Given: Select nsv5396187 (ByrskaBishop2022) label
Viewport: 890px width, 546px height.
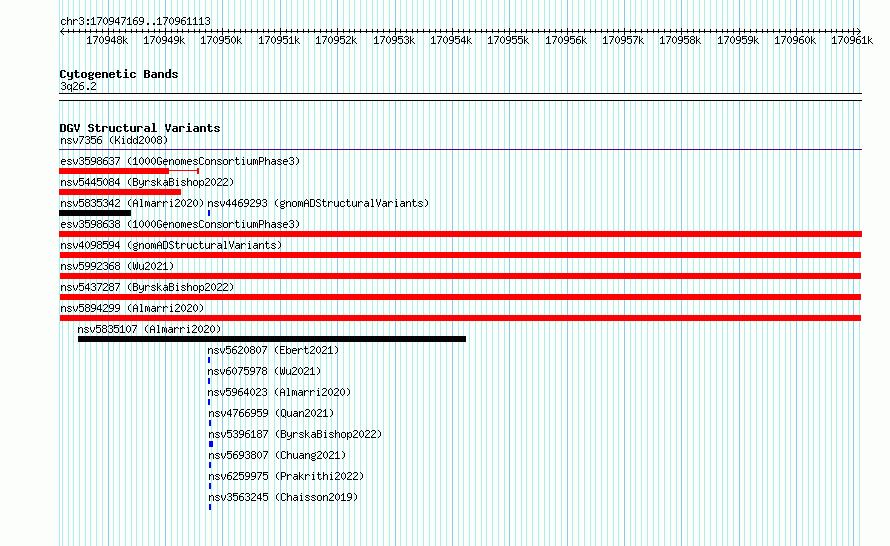Looking at the screenshot, I should (x=295, y=434).
